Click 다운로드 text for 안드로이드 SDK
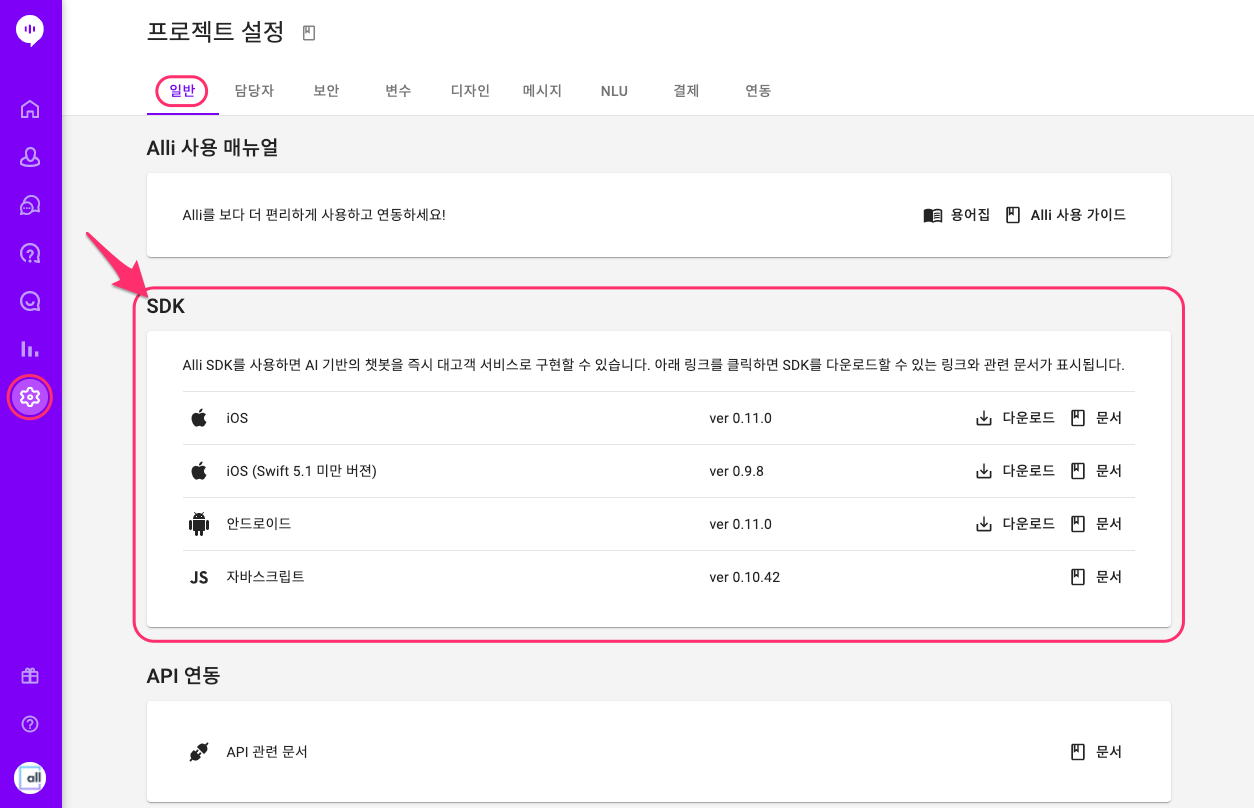 point(1028,524)
